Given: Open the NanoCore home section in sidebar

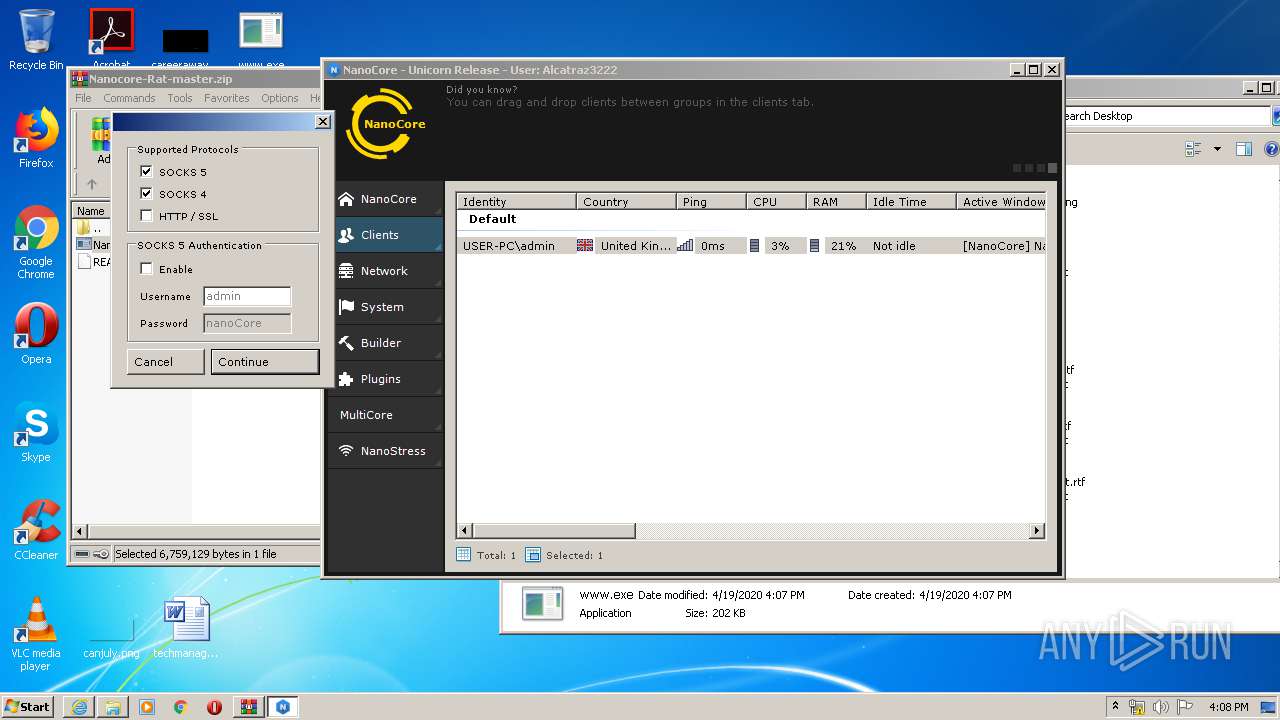Looking at the screenshot, I should (386, 199).
